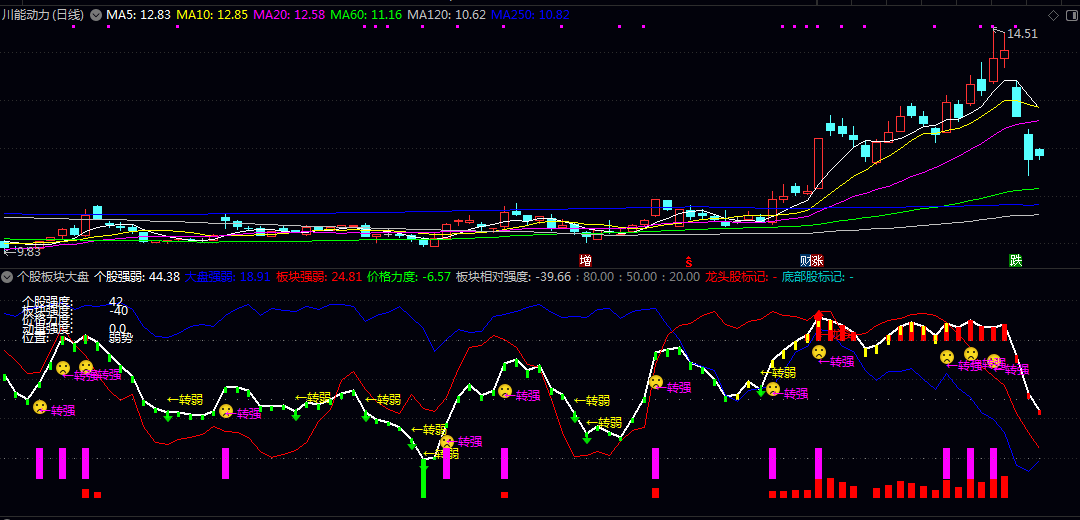Click the 价格力度 indicator value

click(408, 276)
